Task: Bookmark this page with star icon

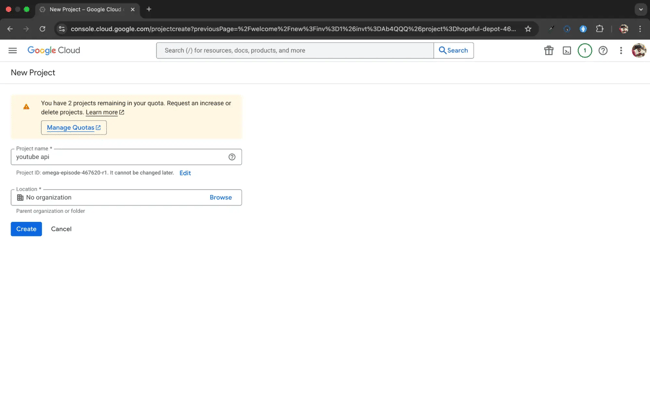Action: tap(528, 29)
